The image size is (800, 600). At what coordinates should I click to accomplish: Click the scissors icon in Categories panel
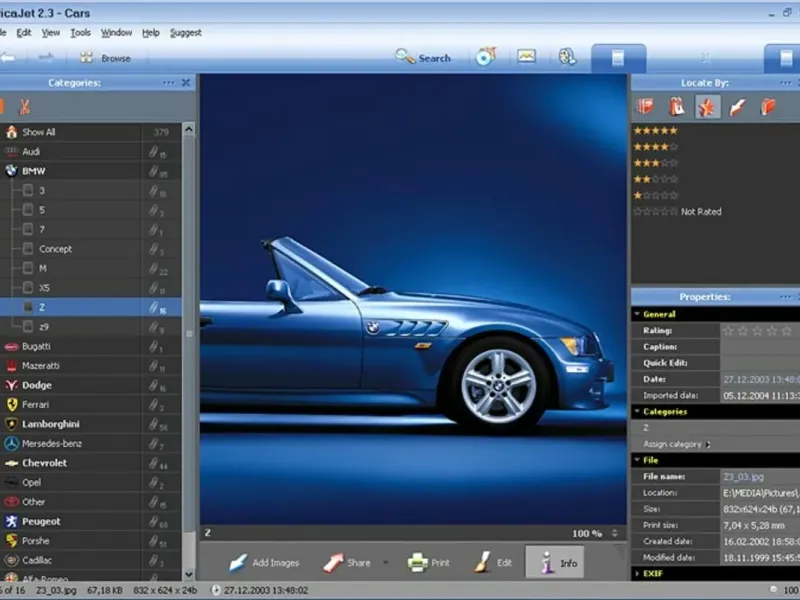tap(24, 106)
